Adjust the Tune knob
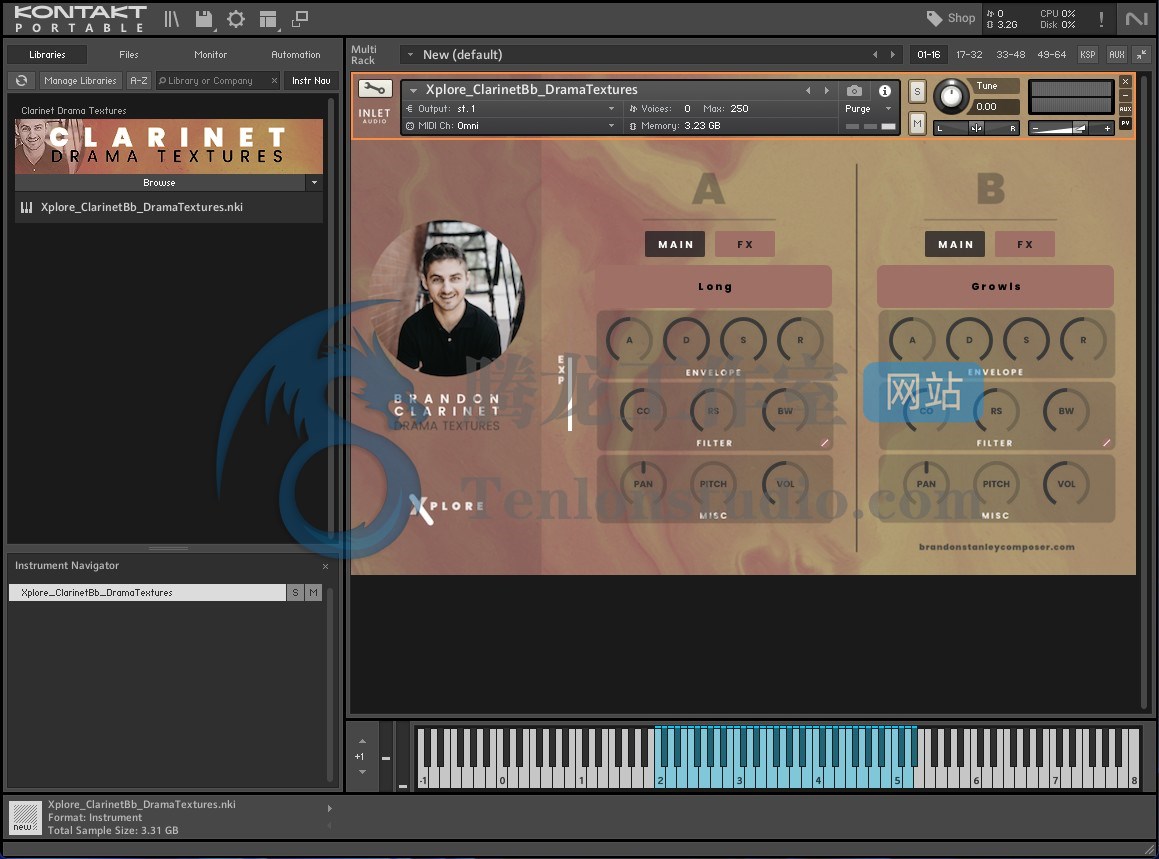1159x859 pixels. (951, 96)
